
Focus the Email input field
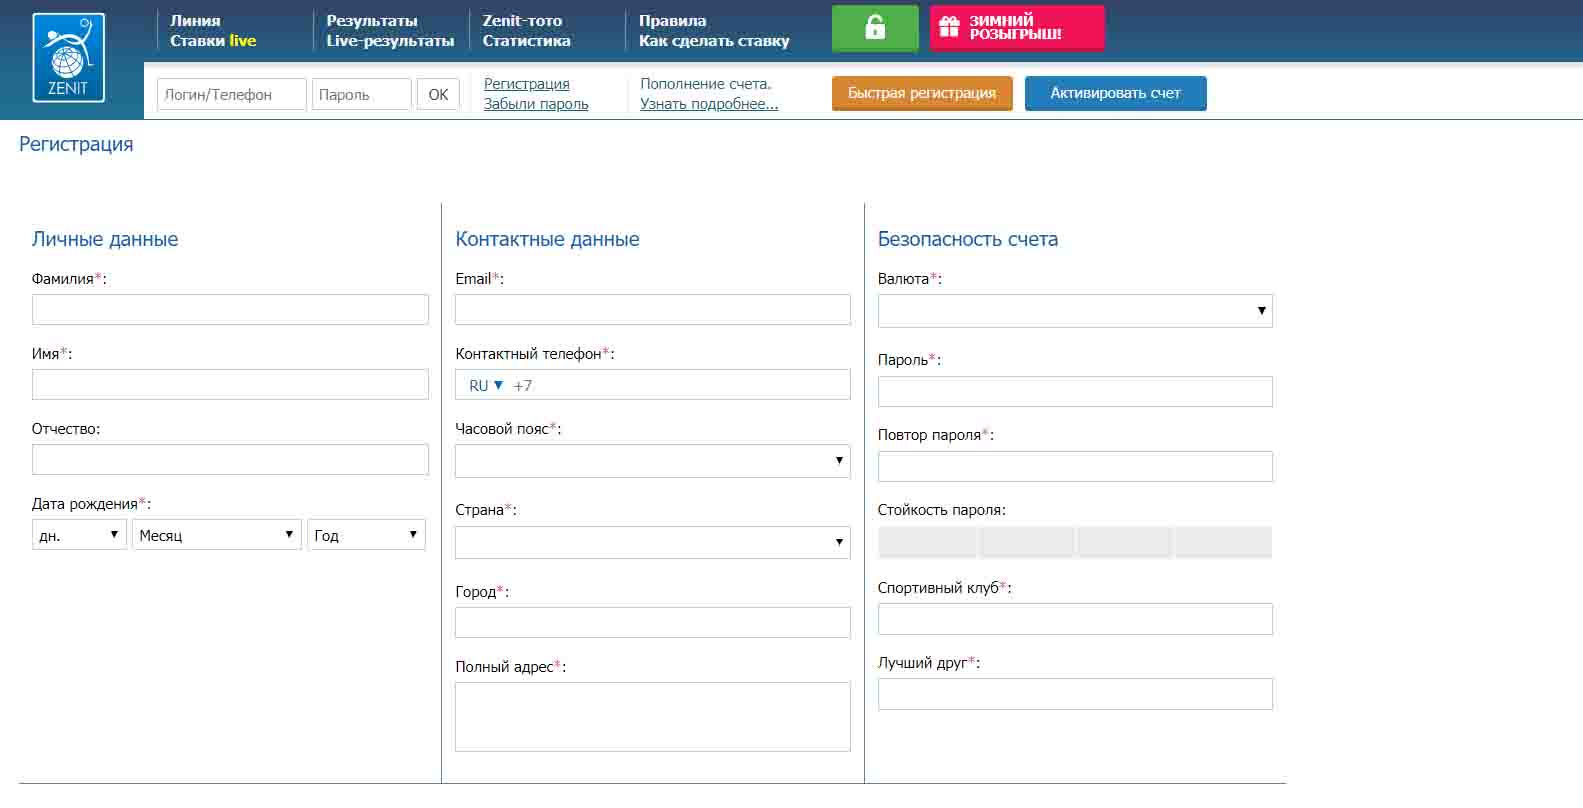pyautogui.click(x=652, y=310)
